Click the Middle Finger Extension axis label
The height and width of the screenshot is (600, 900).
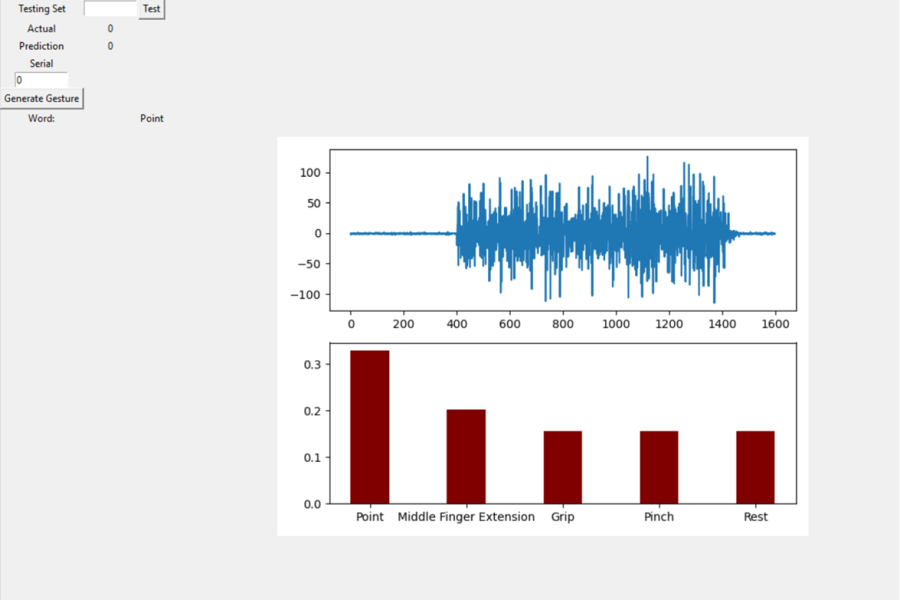(466, 517)
